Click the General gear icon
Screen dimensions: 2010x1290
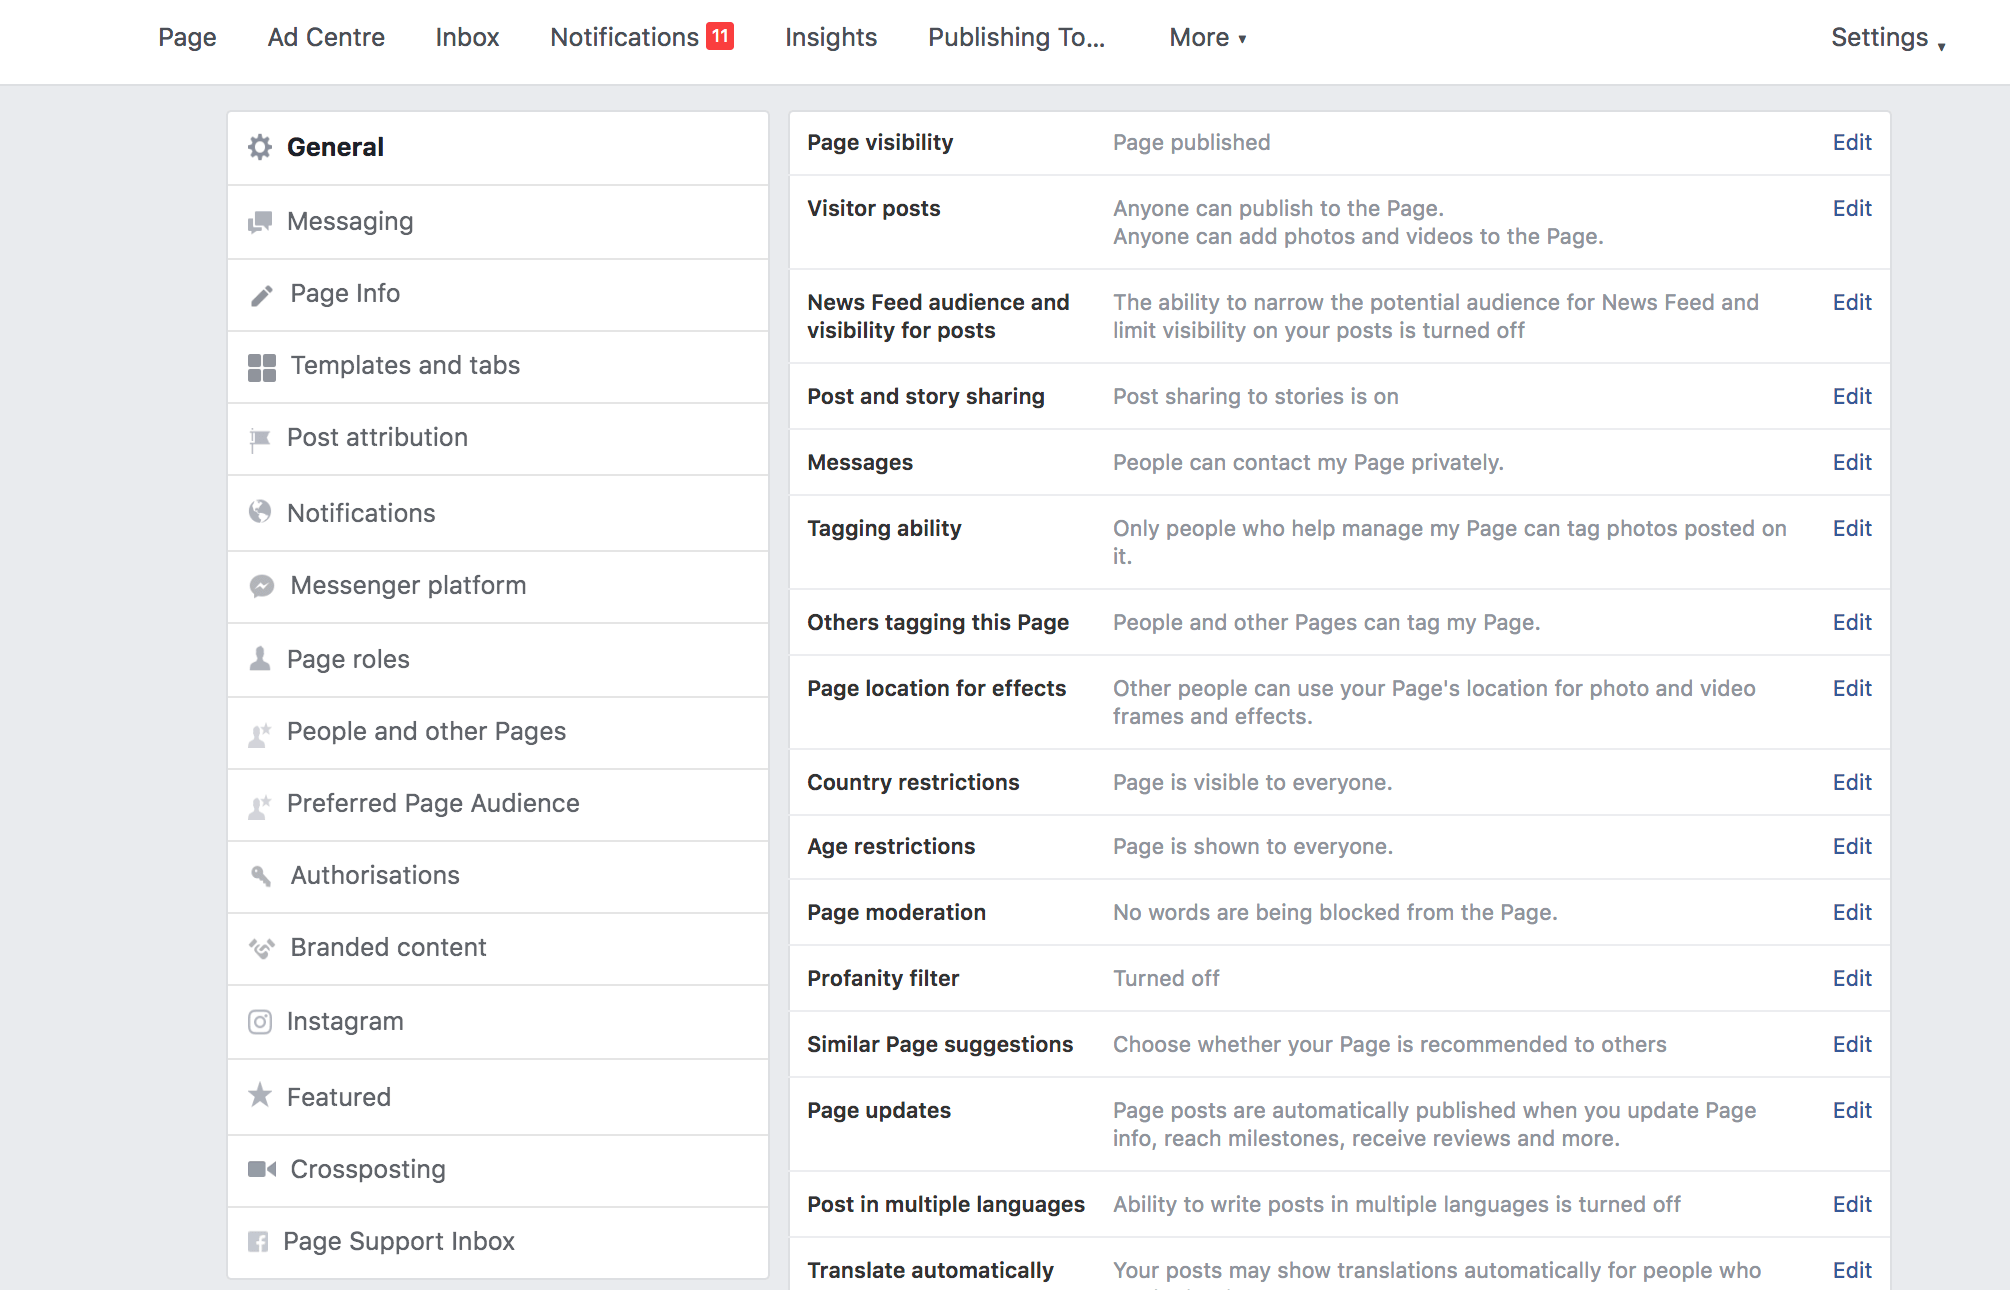260,147
